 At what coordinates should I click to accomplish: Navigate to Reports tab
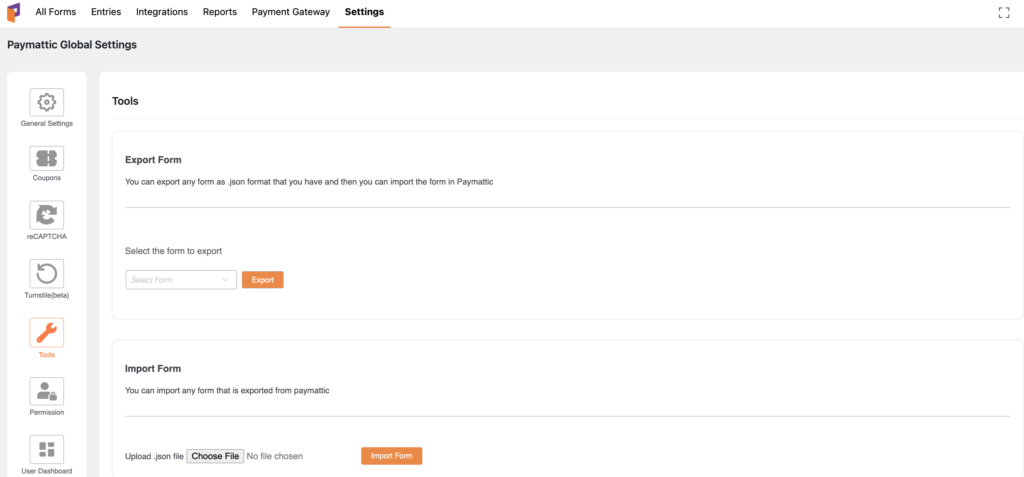tap(218, 12)
